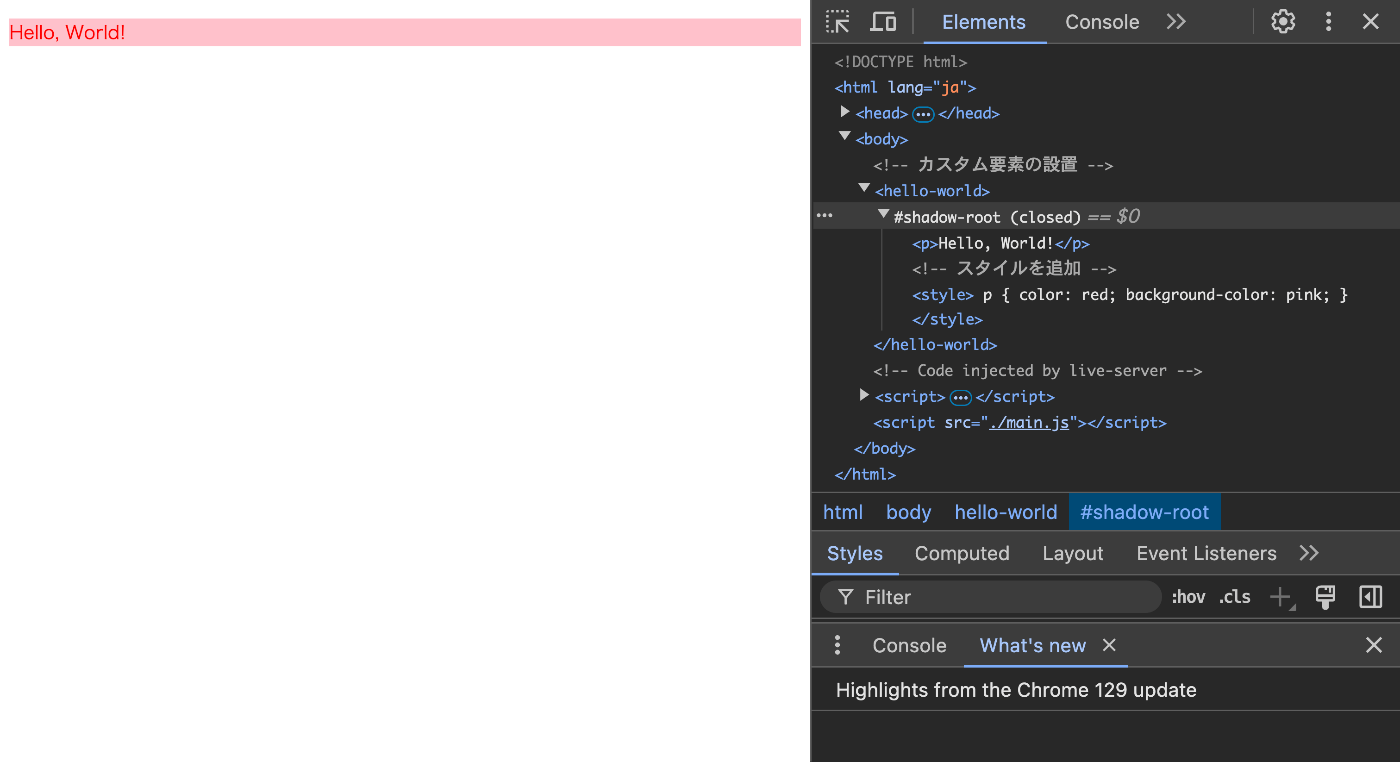The height and width of the screenshot is (762, 1400).
Task: Select the <p>Hello, World!</p> node
Action: (1000, 243)
